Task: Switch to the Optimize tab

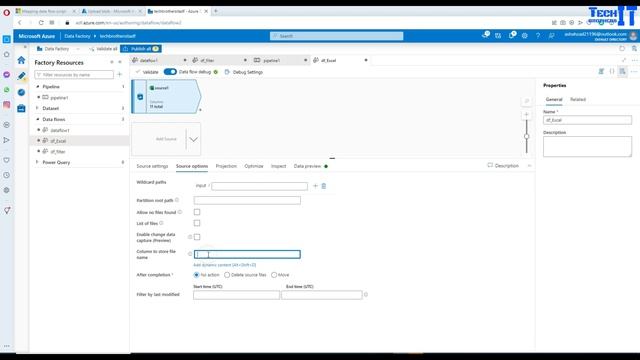Action: (254, 166)
